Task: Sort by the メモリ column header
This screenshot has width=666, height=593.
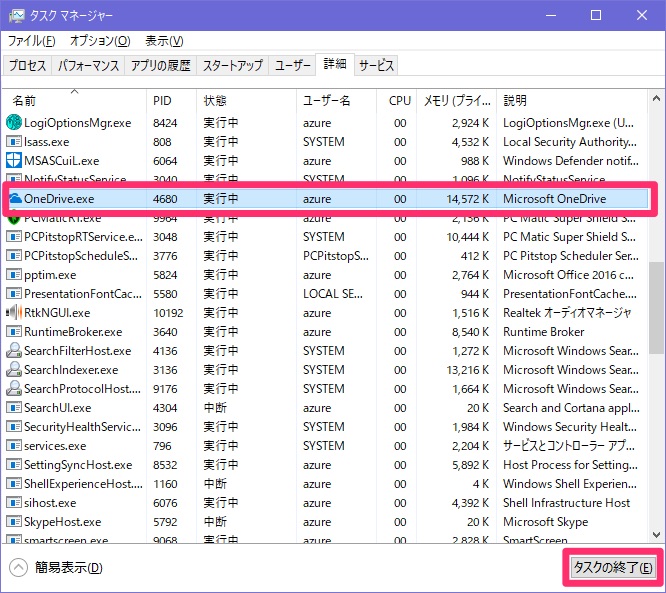Action: 457,100
